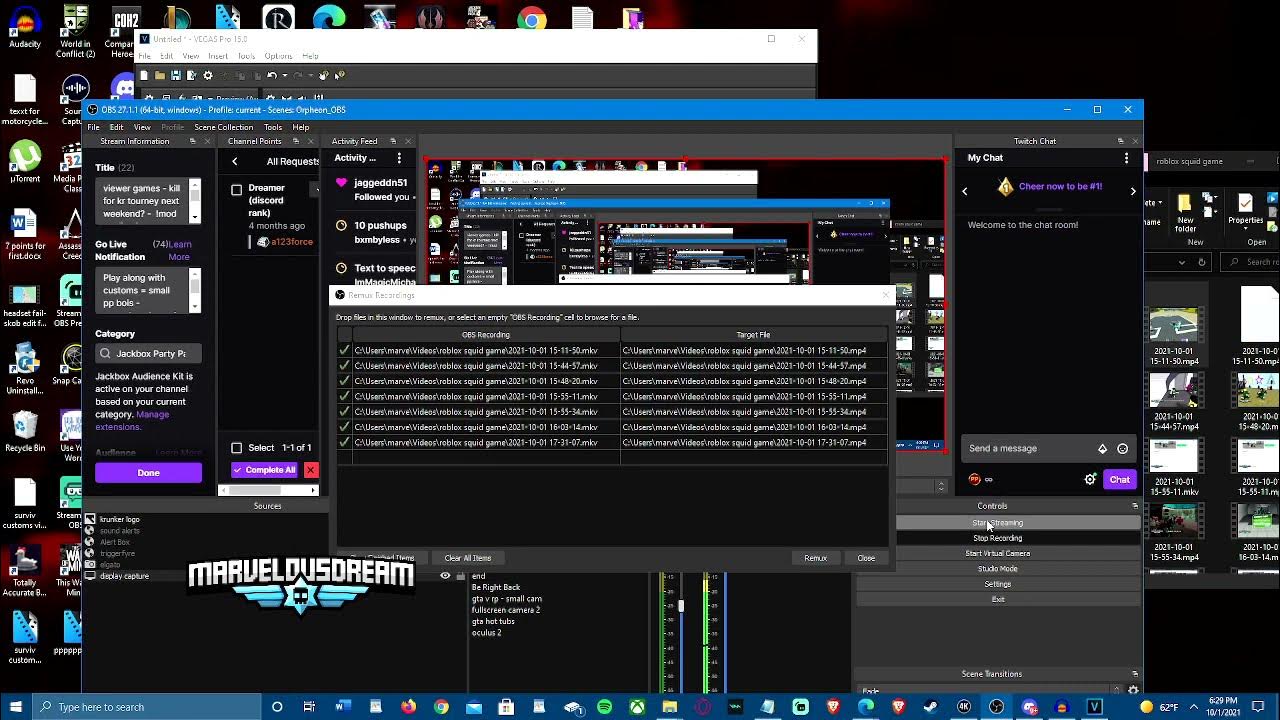Open Audacity desktop shortcut
The width and height of the screenshot is (1280, 720).
(x=25, y=28)
